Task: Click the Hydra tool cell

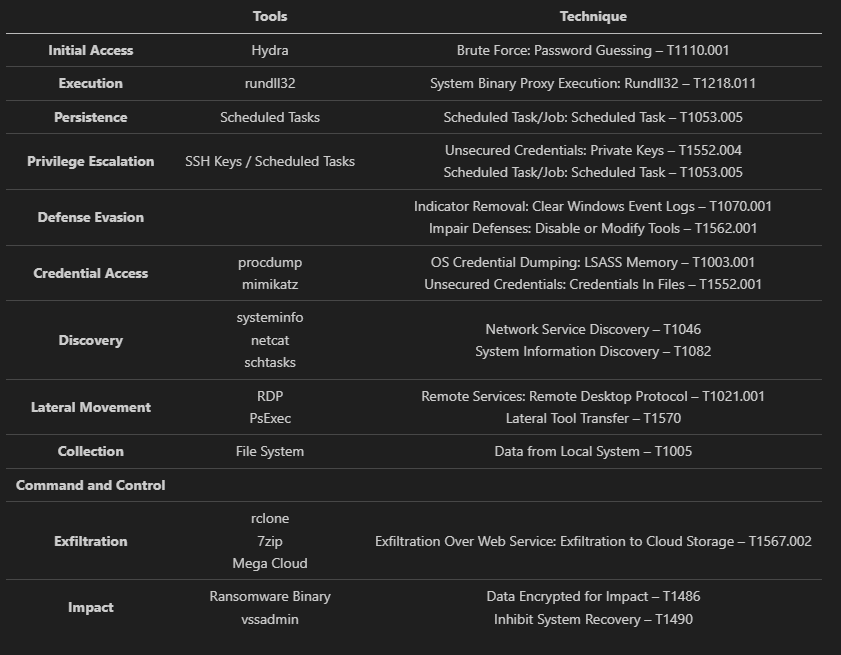Action: [x=270, y=50]
